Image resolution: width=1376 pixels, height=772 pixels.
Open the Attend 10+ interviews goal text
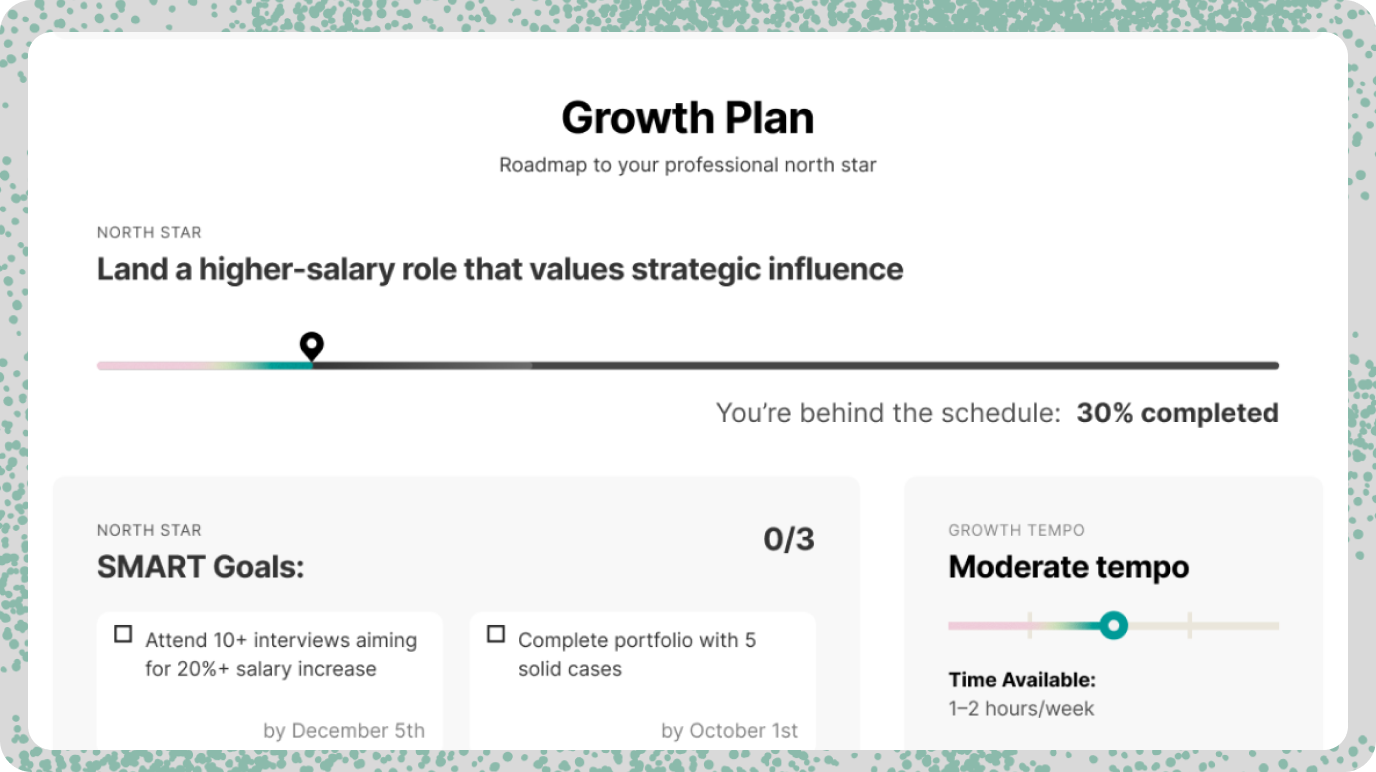click(x=280, y=654)
